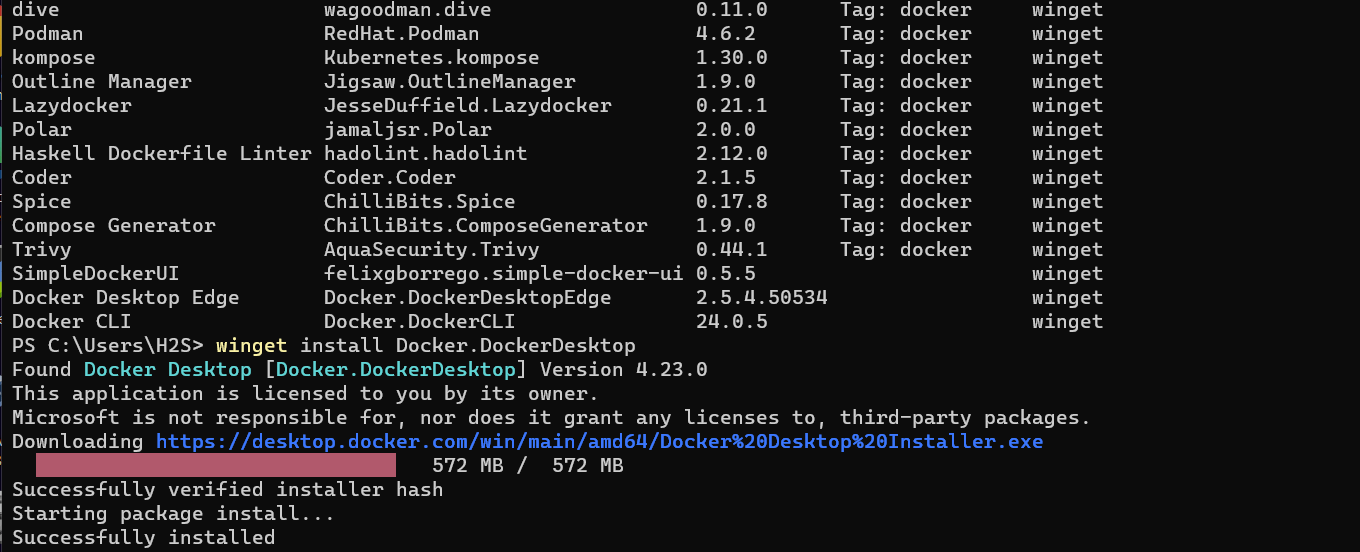Image resolution: width=1360 pixels, height=552 pixels.
Task: Click the AquaSecurity.Trivy package ID
Action: coord(431,250)
